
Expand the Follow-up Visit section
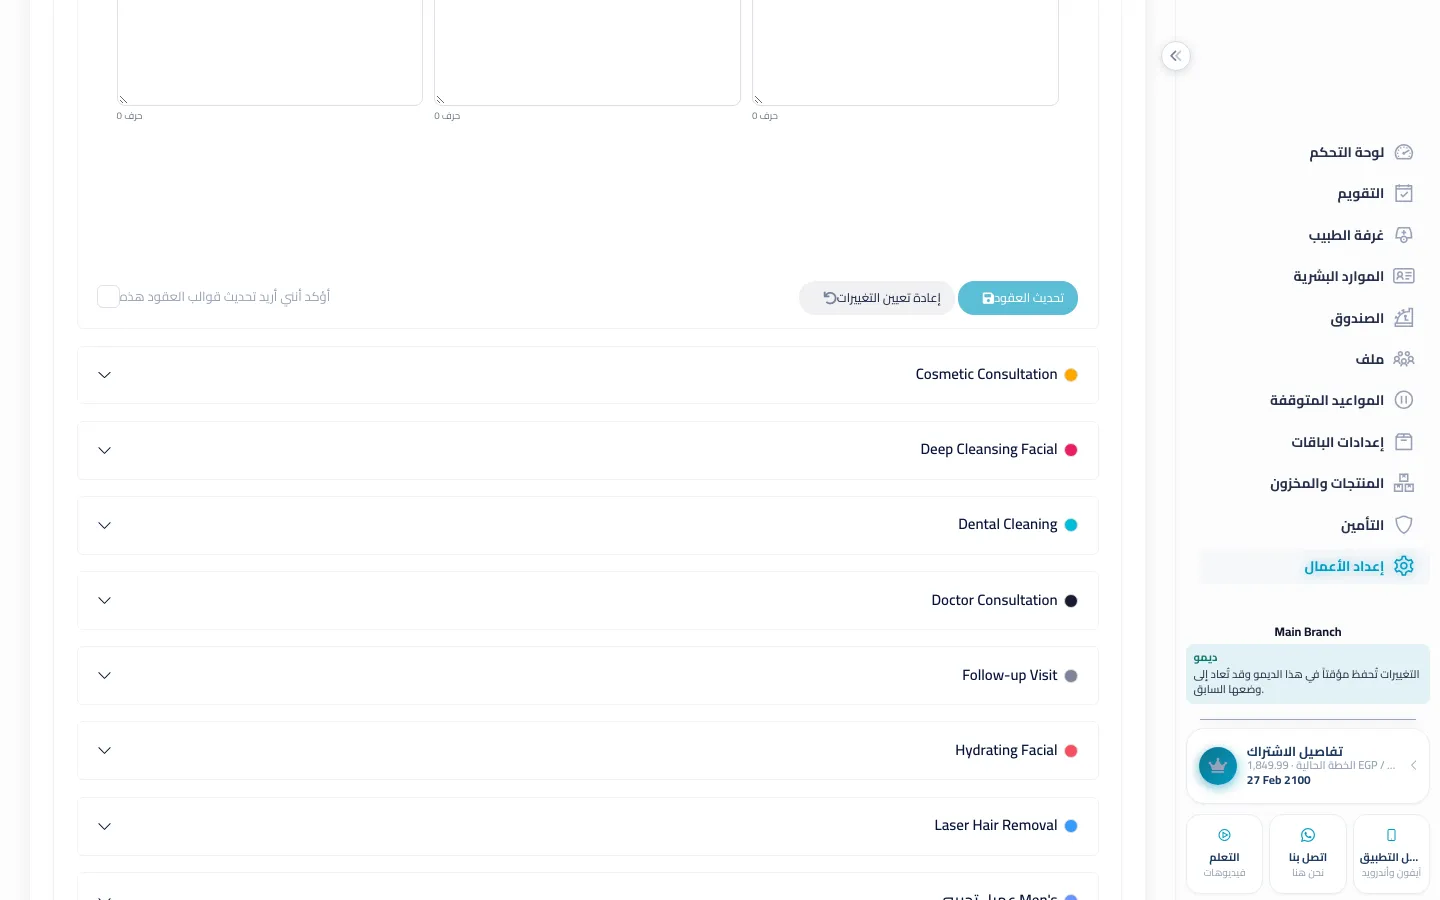pyautogui.click(x=588, y=676)
